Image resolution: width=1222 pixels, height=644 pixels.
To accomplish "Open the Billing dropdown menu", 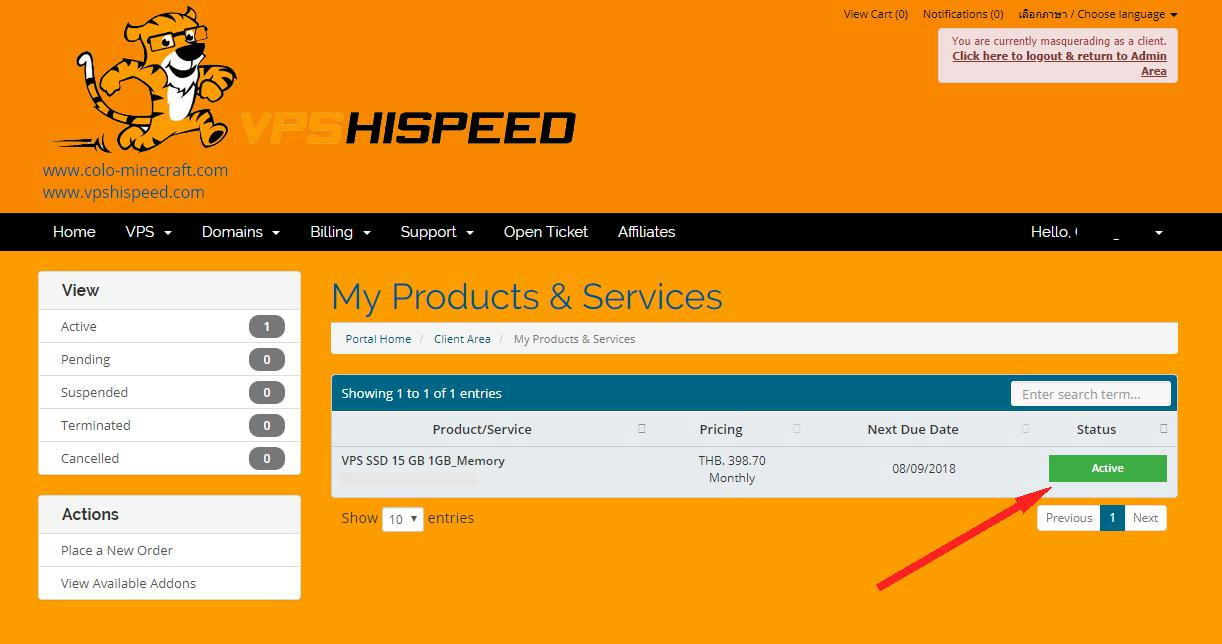I will click(341, 232).
